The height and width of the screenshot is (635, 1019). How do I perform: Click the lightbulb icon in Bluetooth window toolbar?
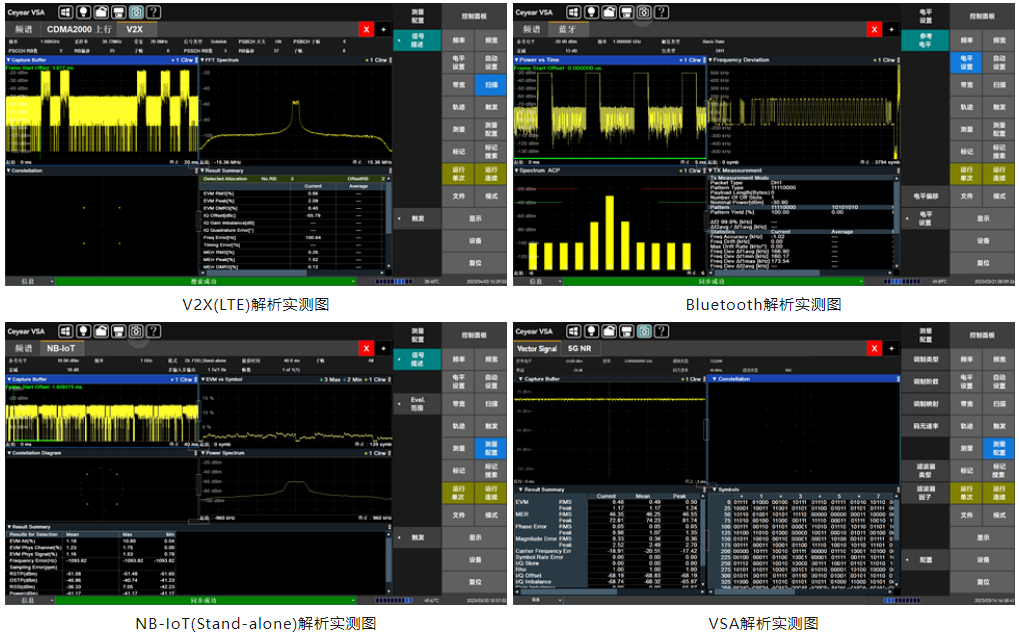tap(591, 12)
